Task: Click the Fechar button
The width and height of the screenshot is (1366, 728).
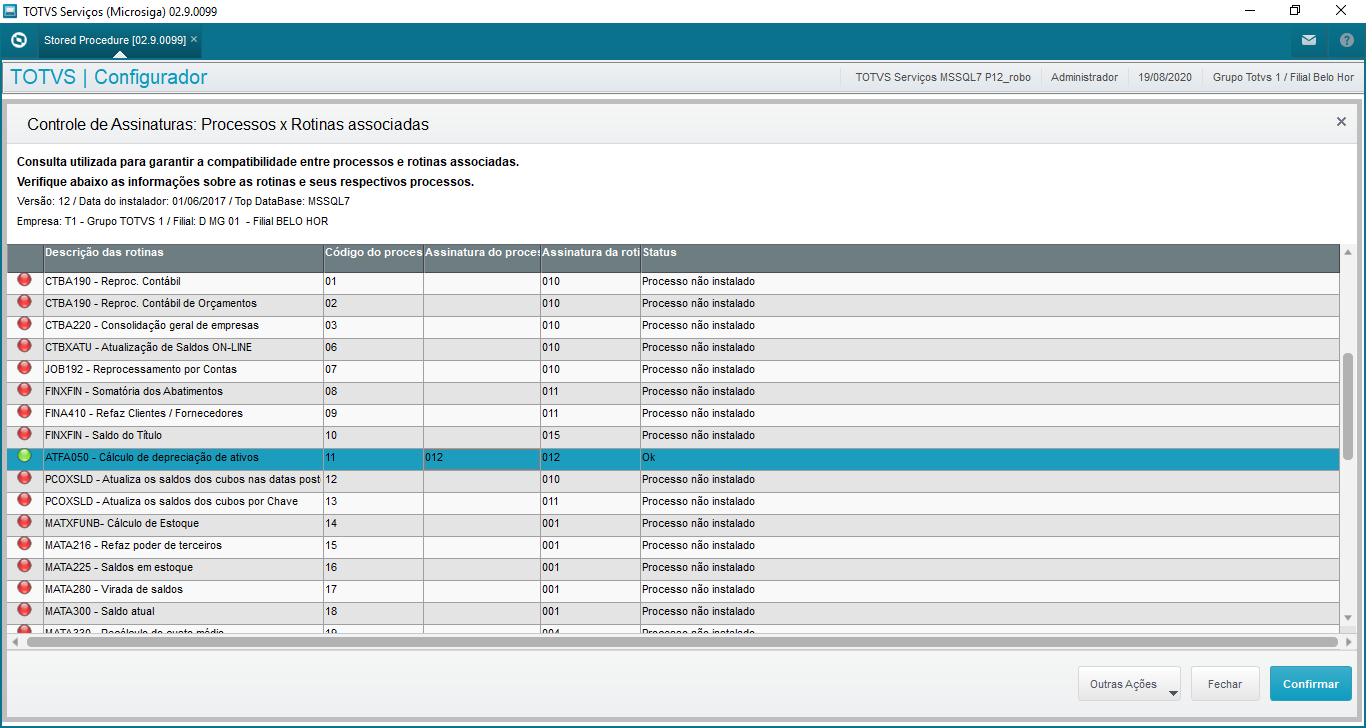Action: click(1225, 684)
